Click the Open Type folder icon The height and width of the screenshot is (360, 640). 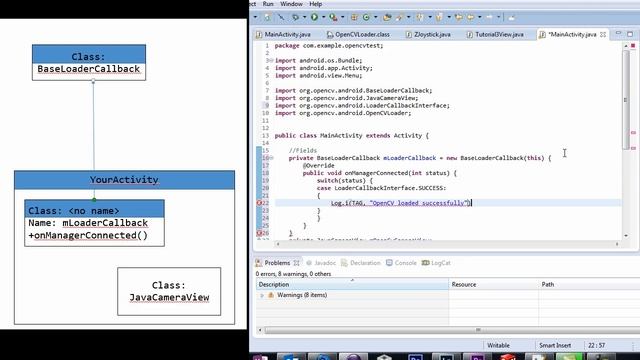pyautogui.click(x=387, y=17)
